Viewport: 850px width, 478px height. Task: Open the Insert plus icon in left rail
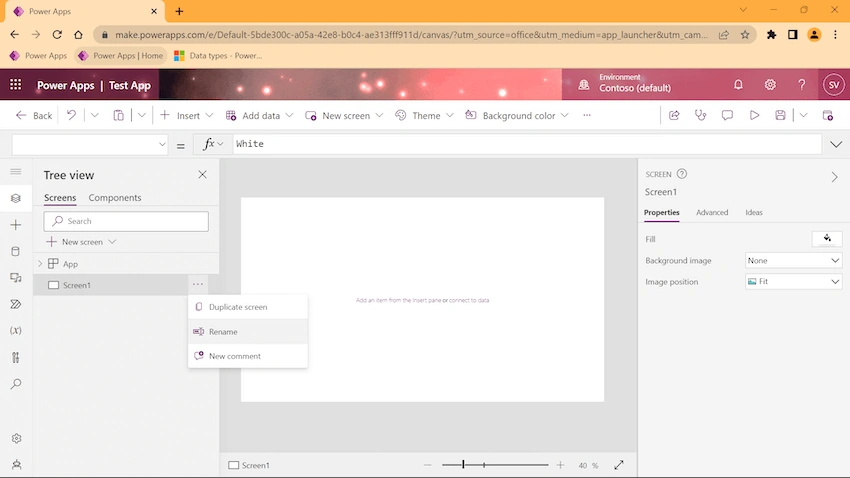(x=16, y=225)
